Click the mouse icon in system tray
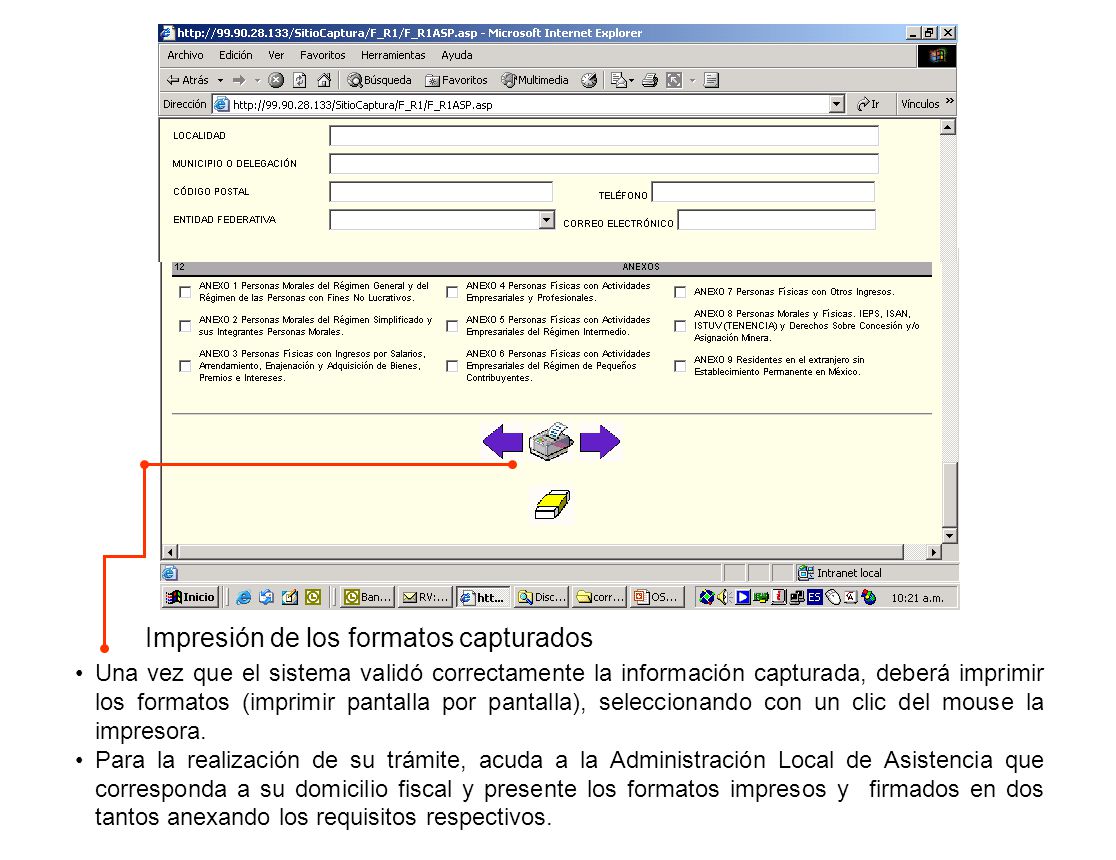The image size is (1116, 860). tap(833, 597)
